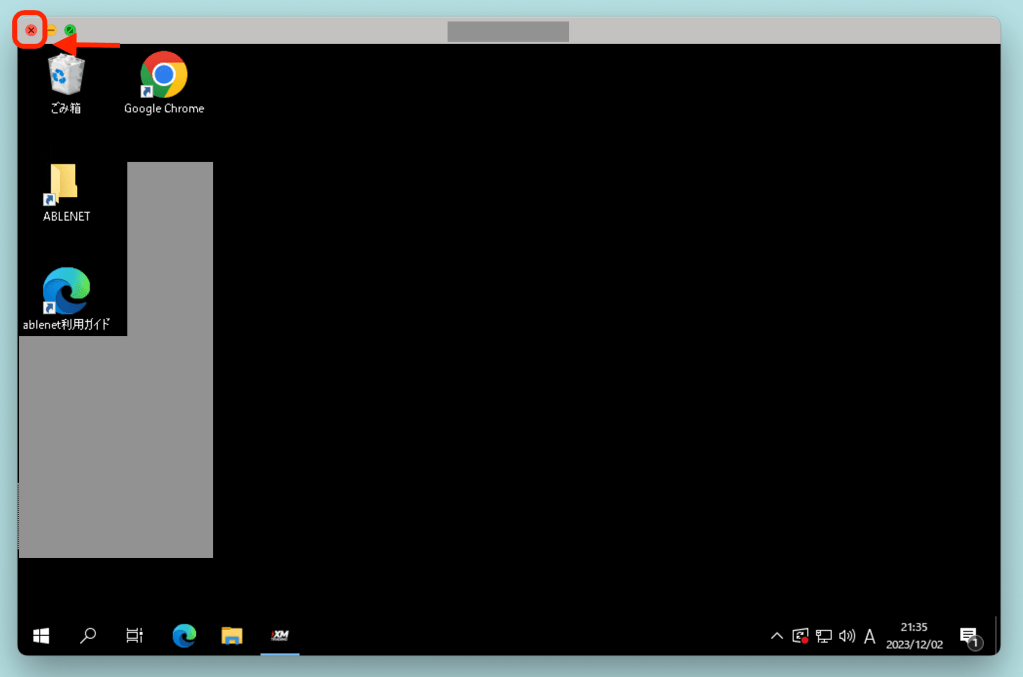1023x677 pixels.
Task: Click the tray icon with red dot
Action: (800, 636)
